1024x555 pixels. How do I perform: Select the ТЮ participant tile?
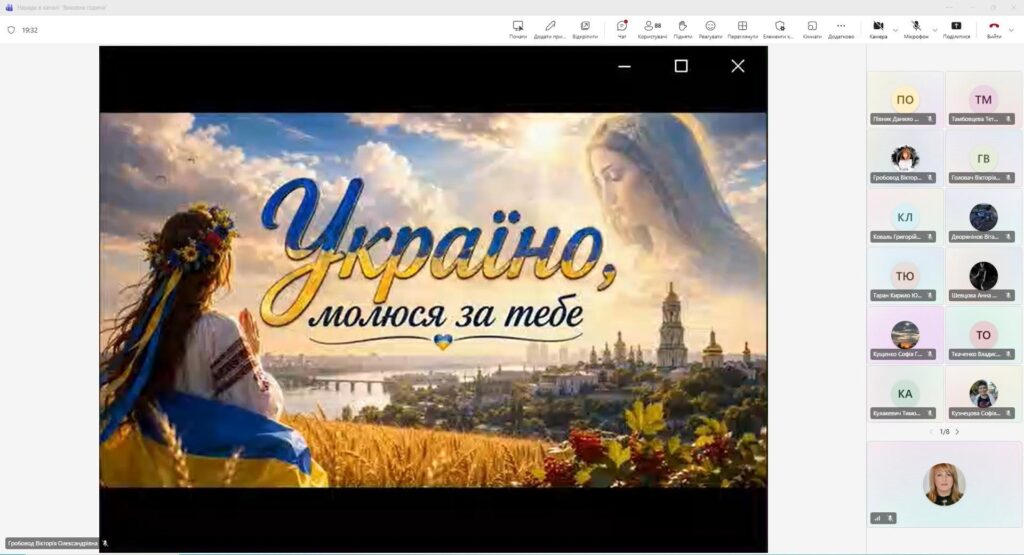coord(905,275)
